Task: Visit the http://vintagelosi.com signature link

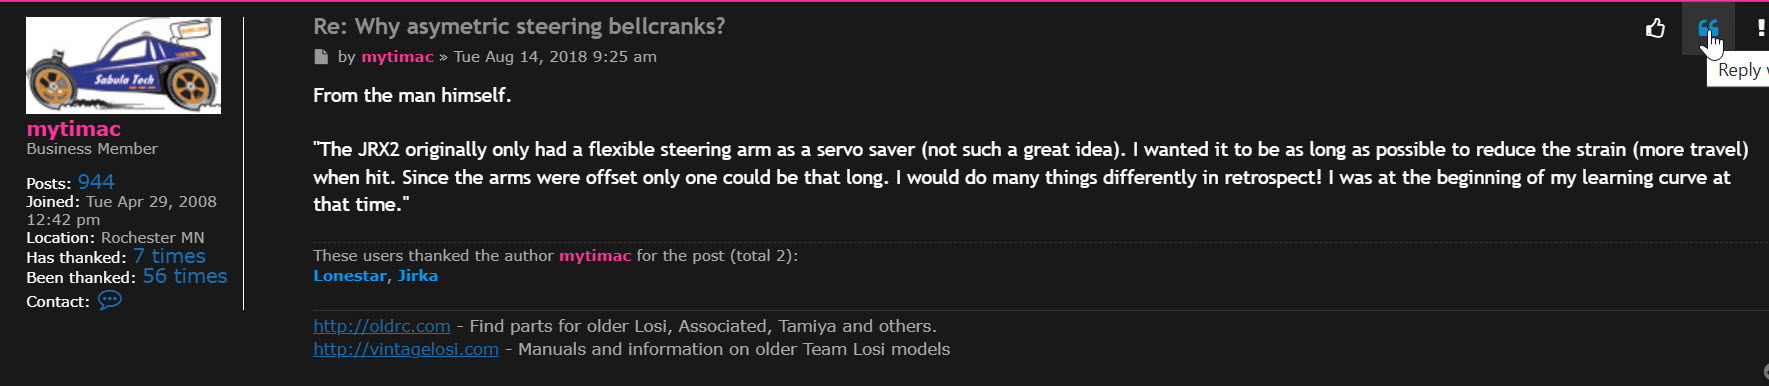Action: click(406, 349)
